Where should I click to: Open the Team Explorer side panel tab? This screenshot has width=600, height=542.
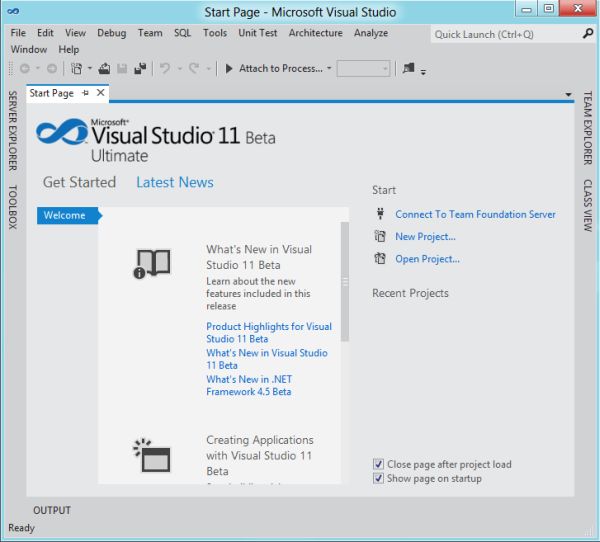pyautogui.click(x=588, y=128)
